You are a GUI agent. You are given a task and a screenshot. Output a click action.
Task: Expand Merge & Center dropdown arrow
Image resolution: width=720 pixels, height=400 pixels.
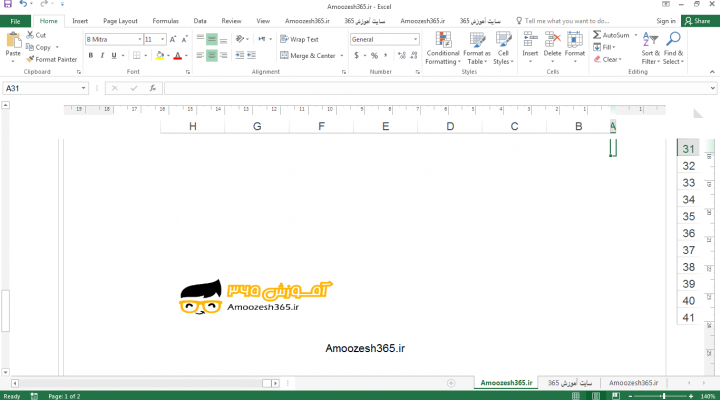pos(342,56)
